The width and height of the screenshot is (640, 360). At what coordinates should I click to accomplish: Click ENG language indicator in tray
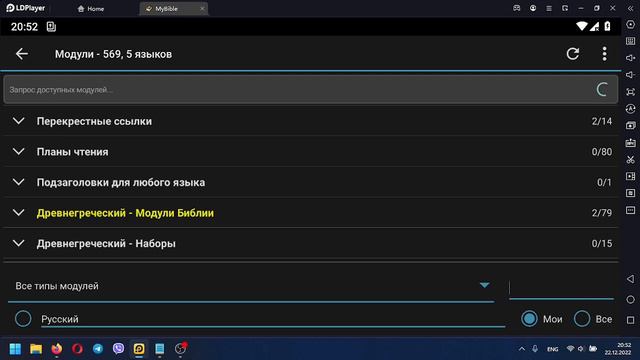coord(553,349)
